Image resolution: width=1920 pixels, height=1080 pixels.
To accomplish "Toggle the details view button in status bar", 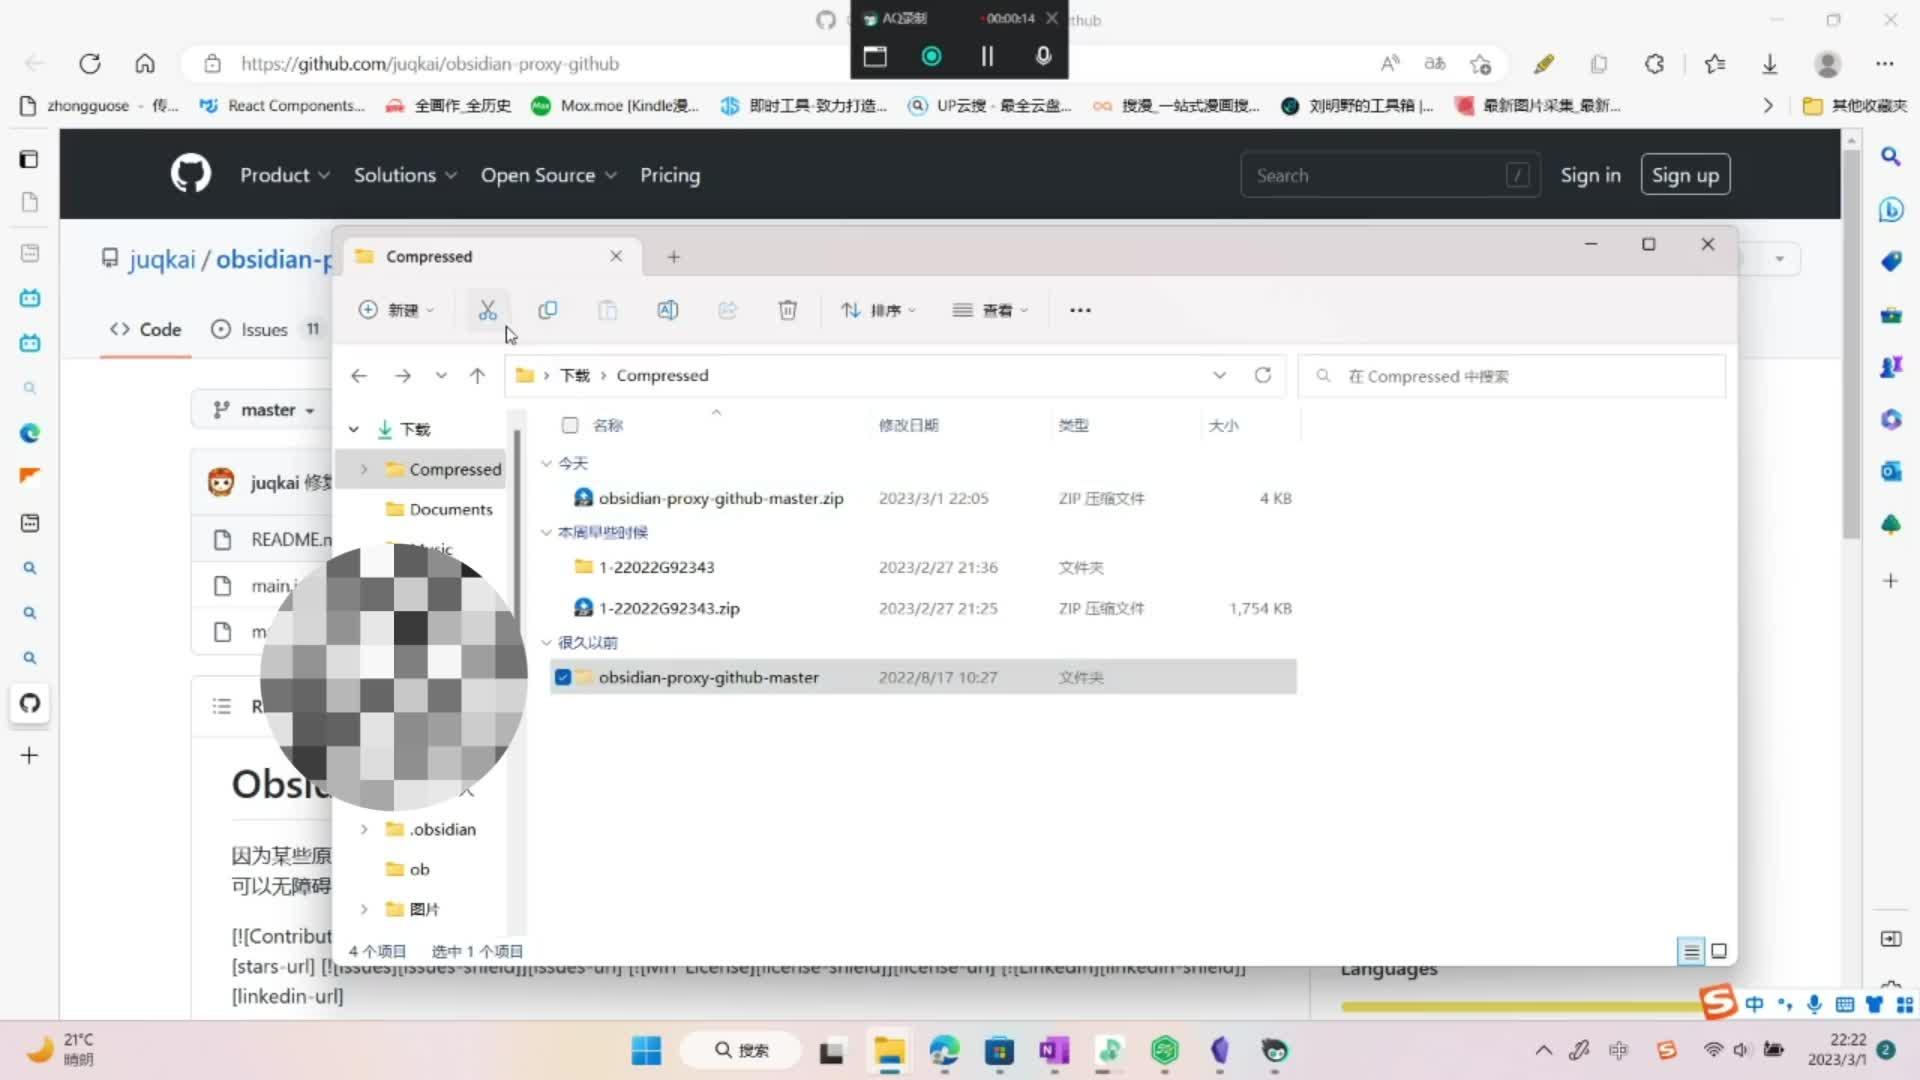I will (x=1690, y=951).
